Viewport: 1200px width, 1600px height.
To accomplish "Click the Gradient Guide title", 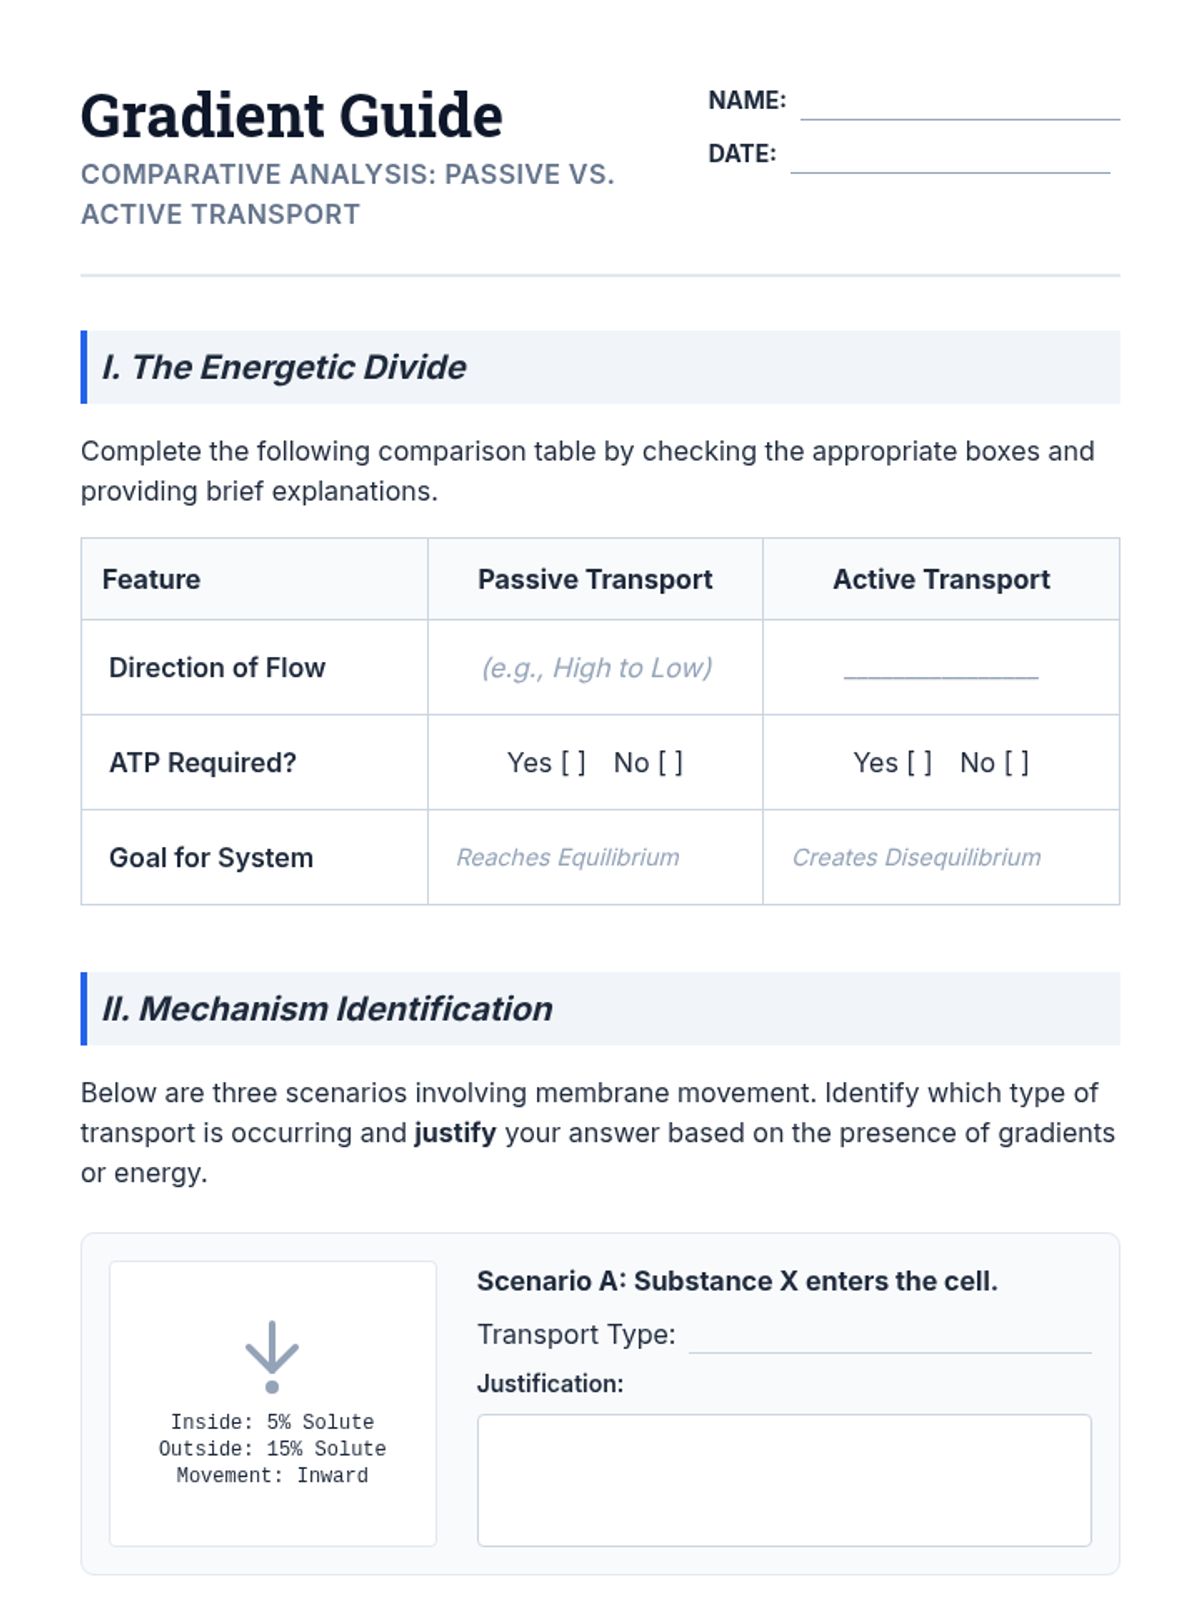I will point(291,116).
